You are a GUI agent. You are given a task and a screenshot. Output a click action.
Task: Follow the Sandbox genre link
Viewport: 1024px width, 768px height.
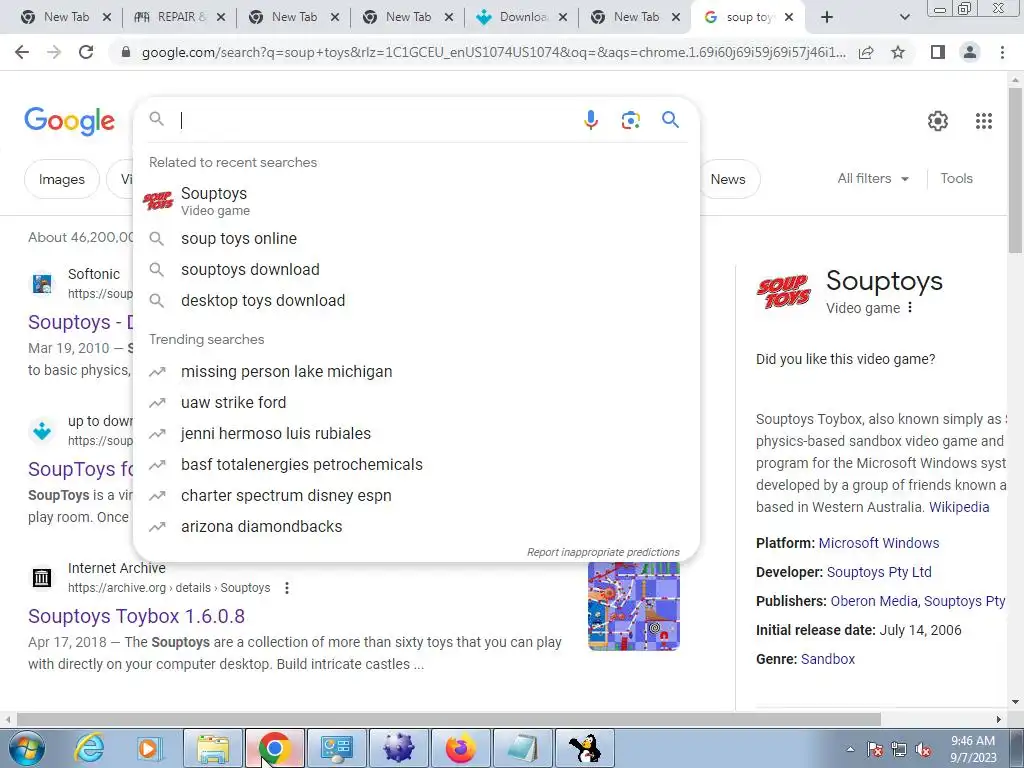tap(828, 659)
